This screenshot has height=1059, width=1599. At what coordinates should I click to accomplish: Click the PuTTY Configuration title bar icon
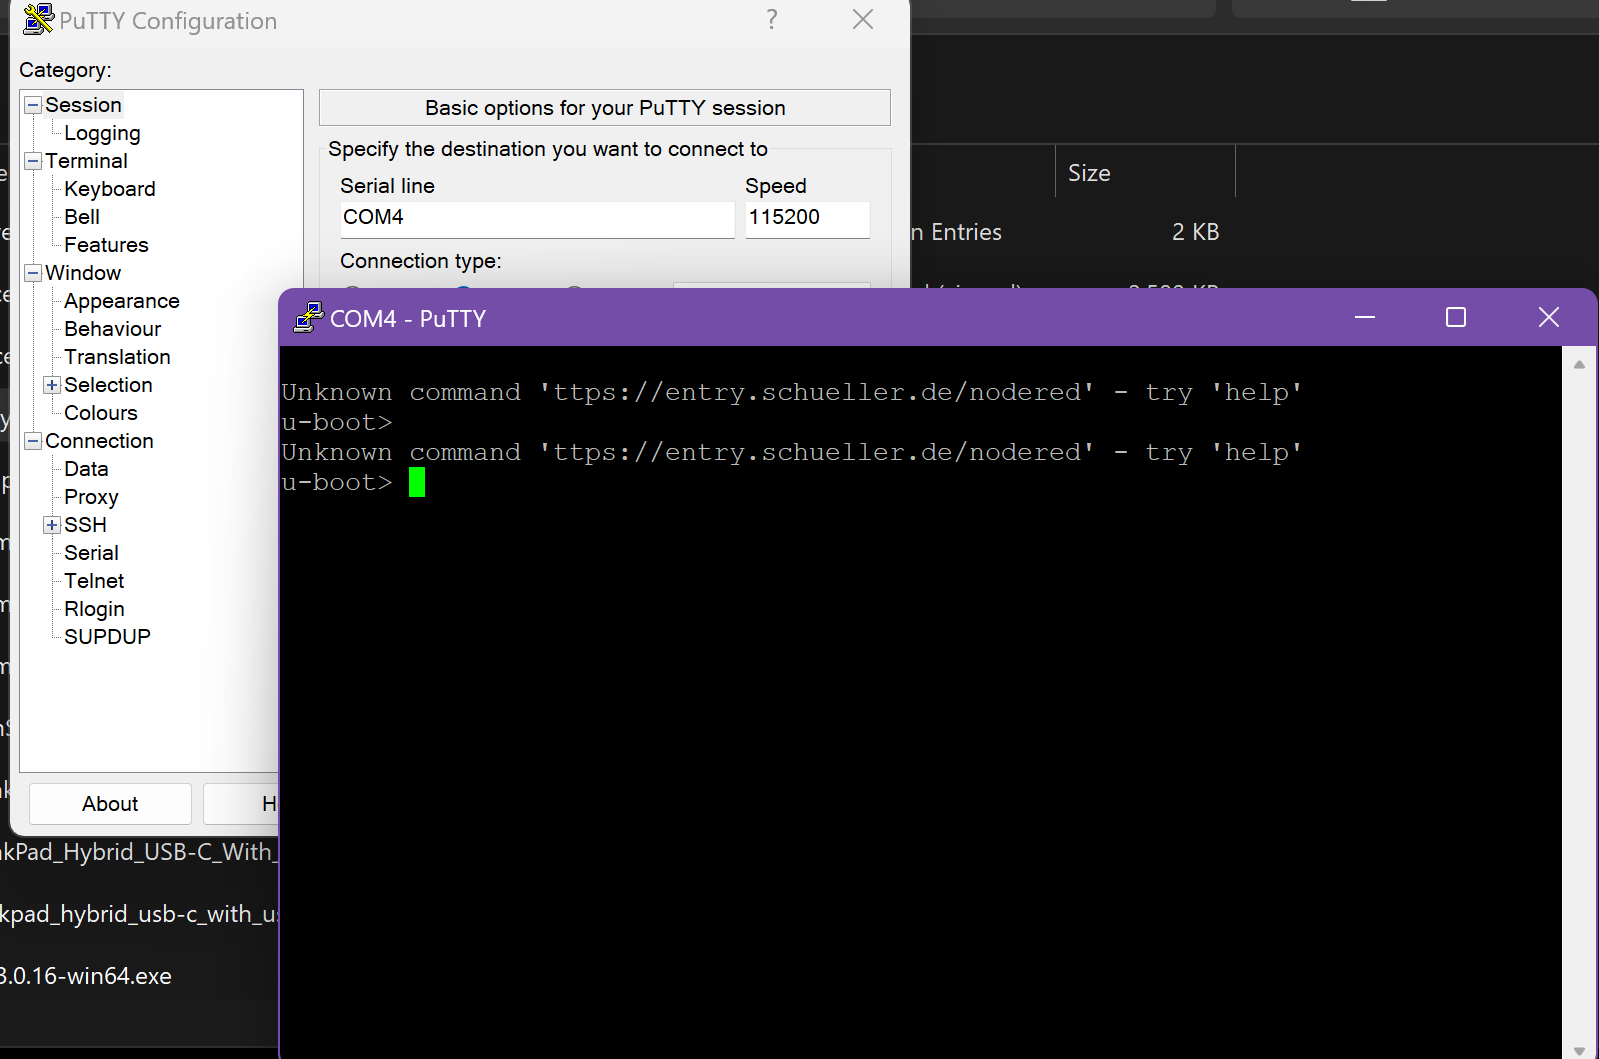[38, 19]
